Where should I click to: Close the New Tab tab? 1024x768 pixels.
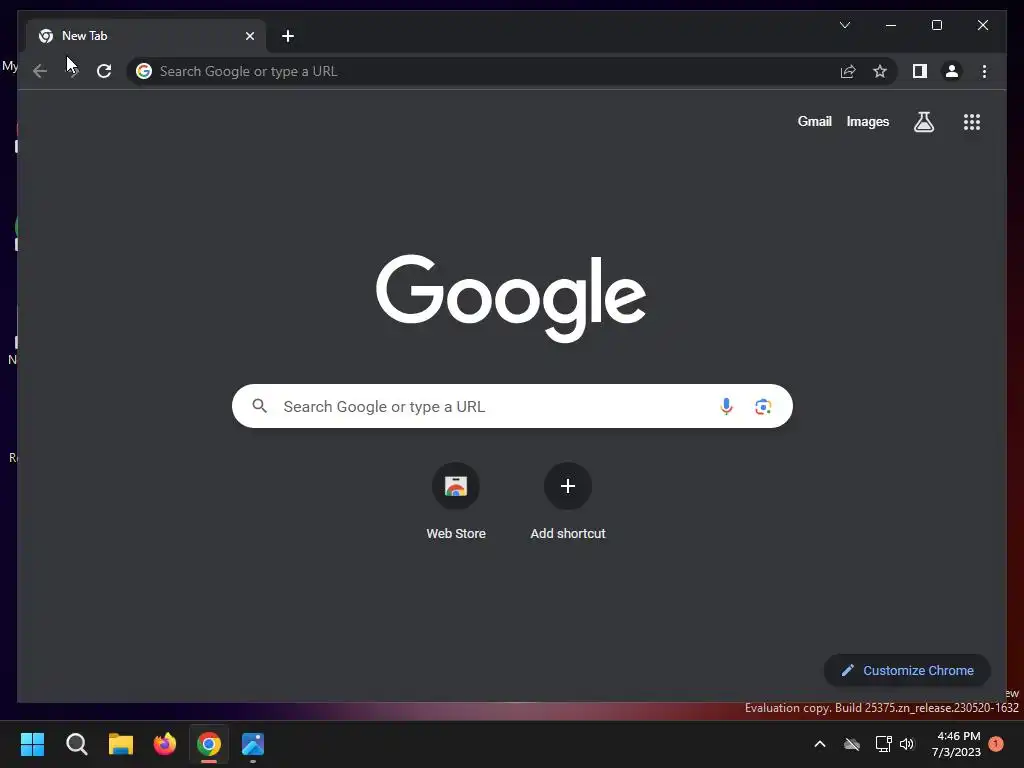tap(249, 36)
